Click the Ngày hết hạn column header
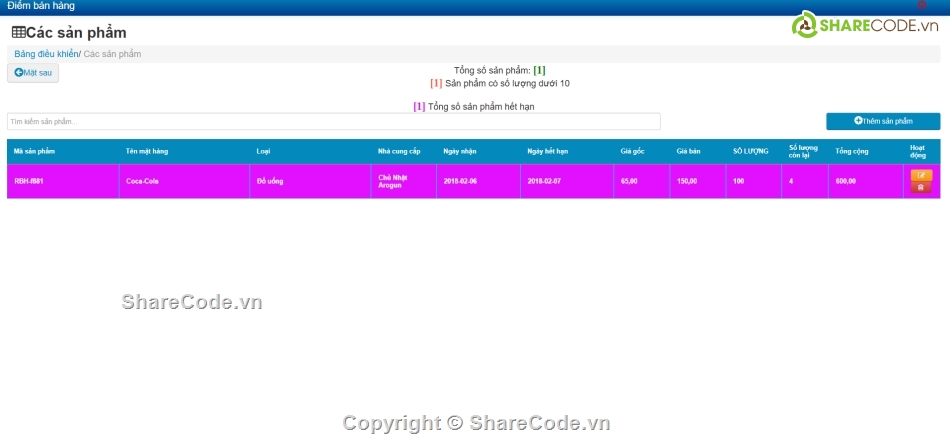 coord(547,151)
